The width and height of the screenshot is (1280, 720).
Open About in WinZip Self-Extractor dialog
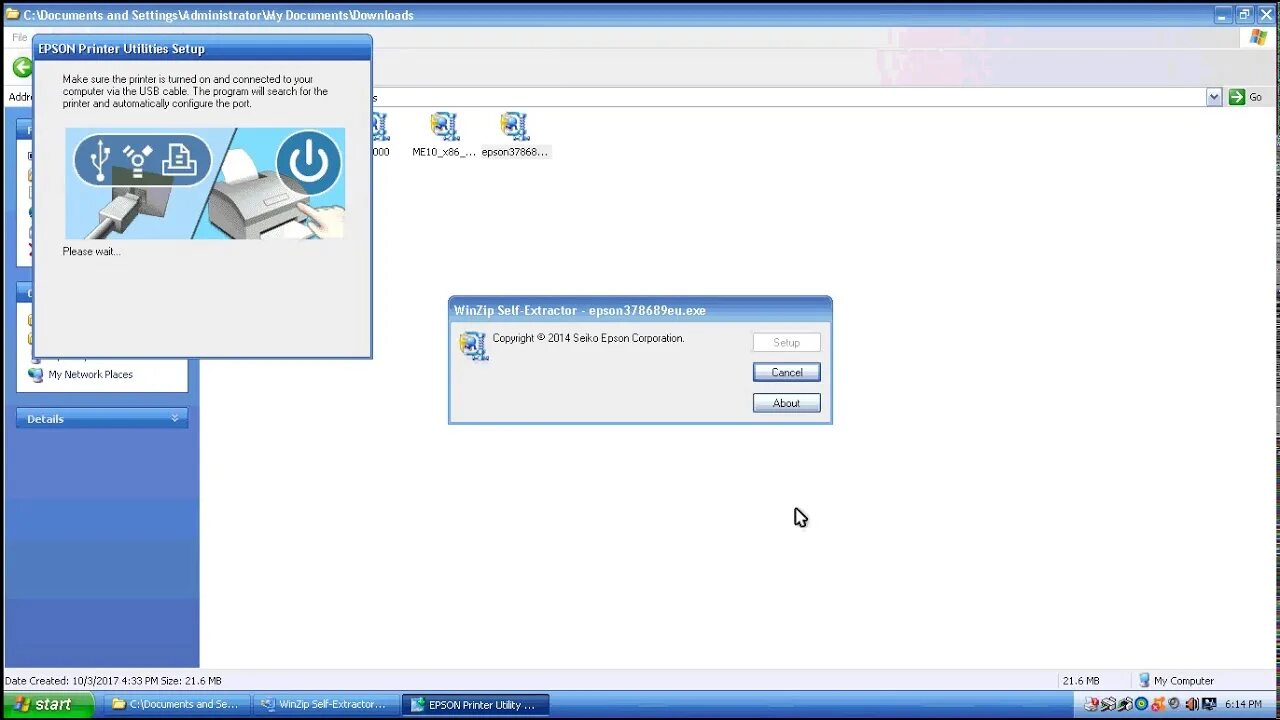(x=786, y=403)
